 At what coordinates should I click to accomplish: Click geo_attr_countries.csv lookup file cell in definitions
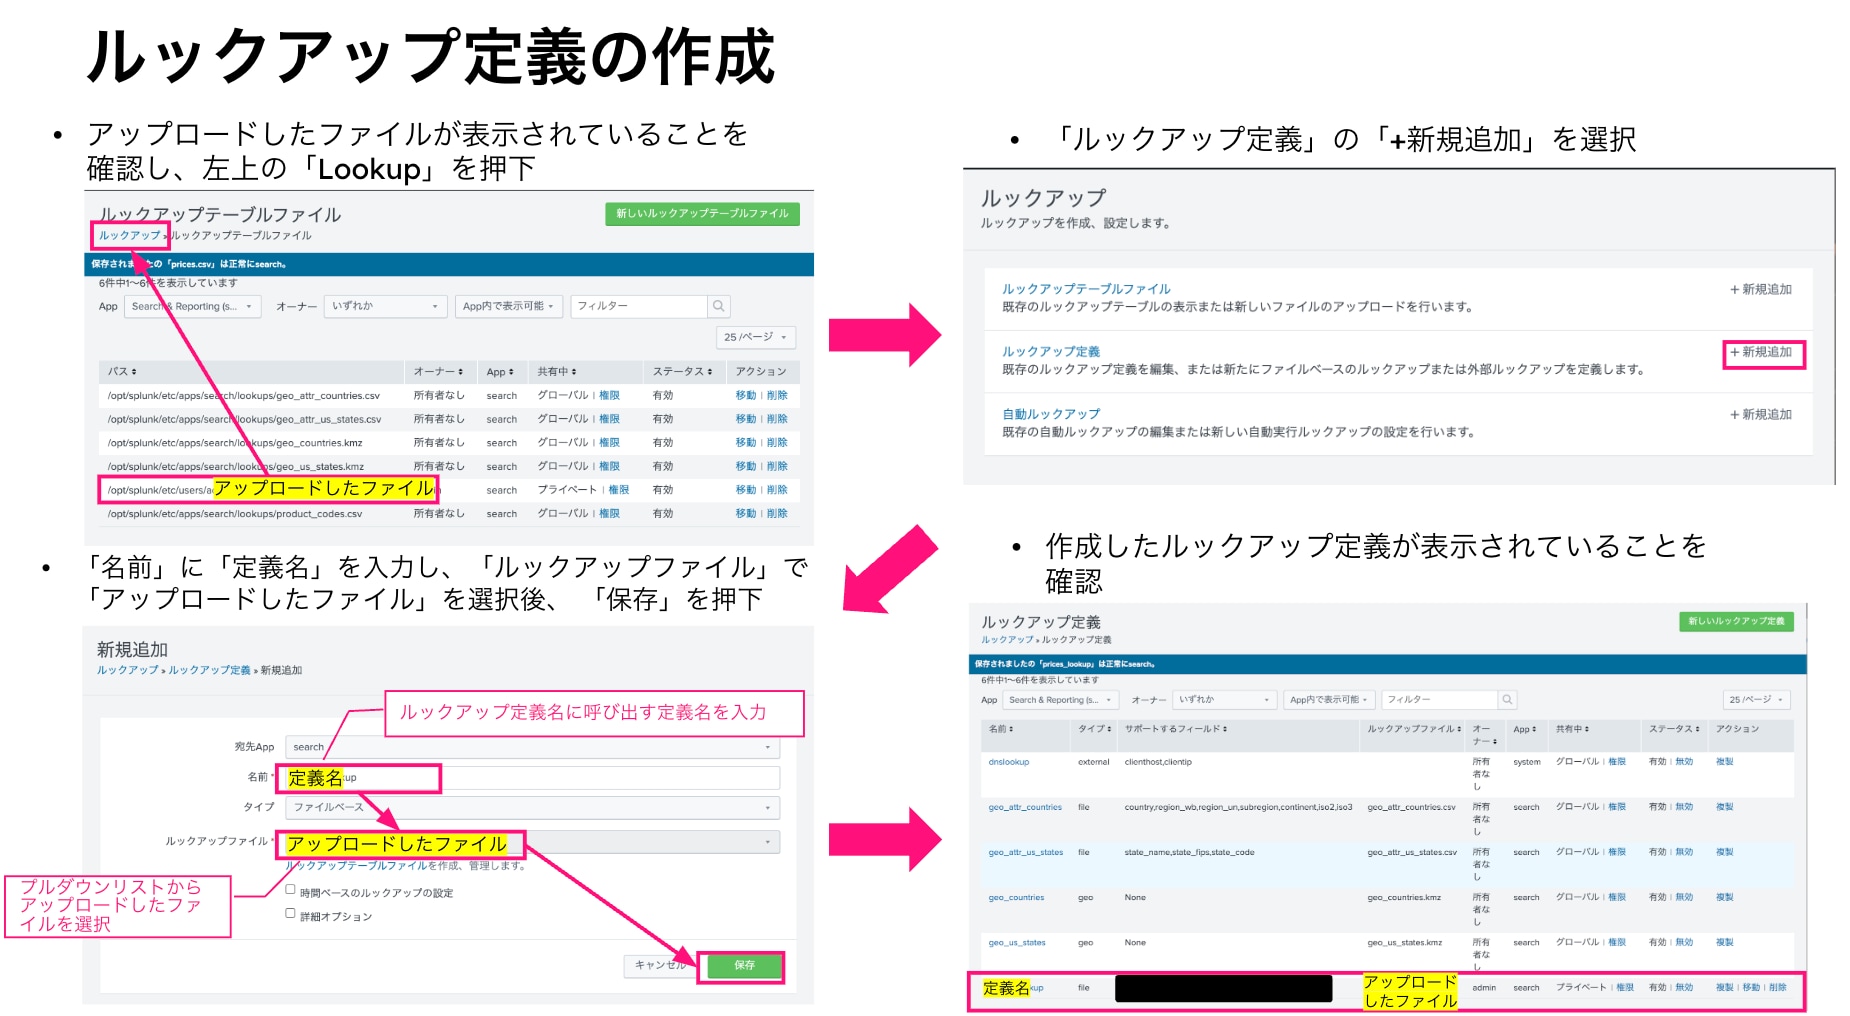coord(1412,807)
